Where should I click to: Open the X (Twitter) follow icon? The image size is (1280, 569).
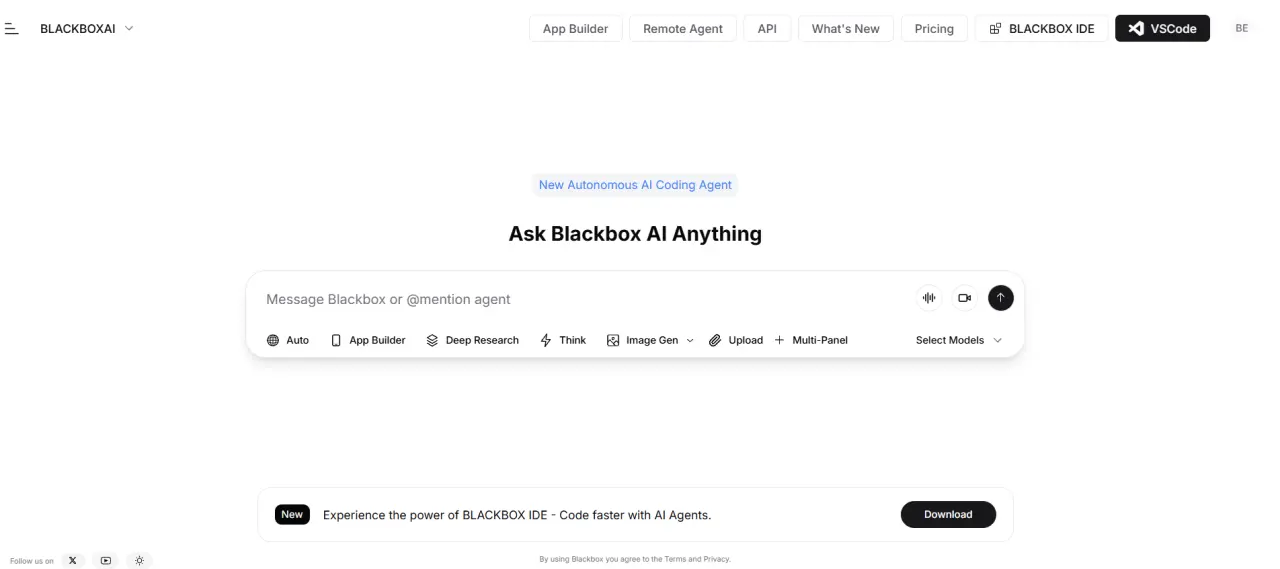72,561
